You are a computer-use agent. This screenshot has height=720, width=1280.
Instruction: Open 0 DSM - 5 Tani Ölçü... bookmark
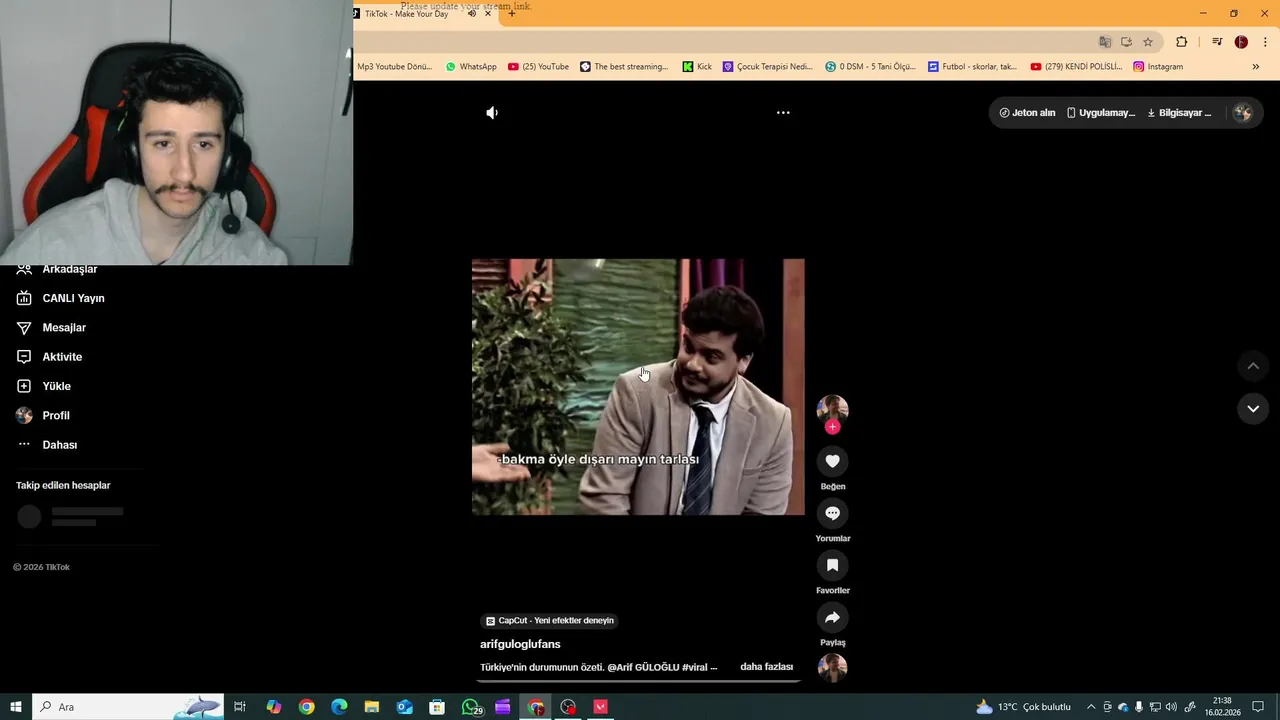pyautogui.click(x=870, y=67)
